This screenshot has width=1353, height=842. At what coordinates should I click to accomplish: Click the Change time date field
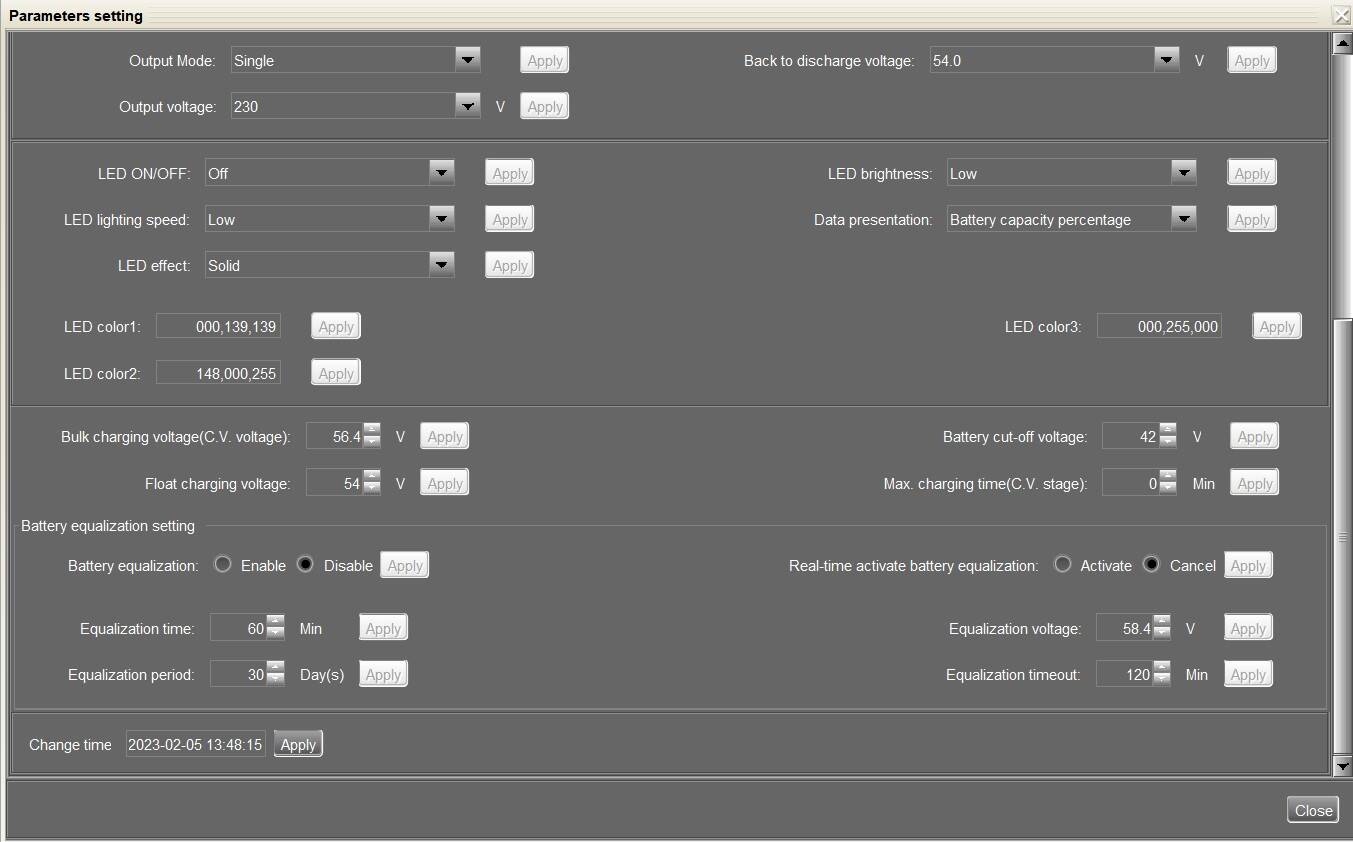click(x=196, y=744)
